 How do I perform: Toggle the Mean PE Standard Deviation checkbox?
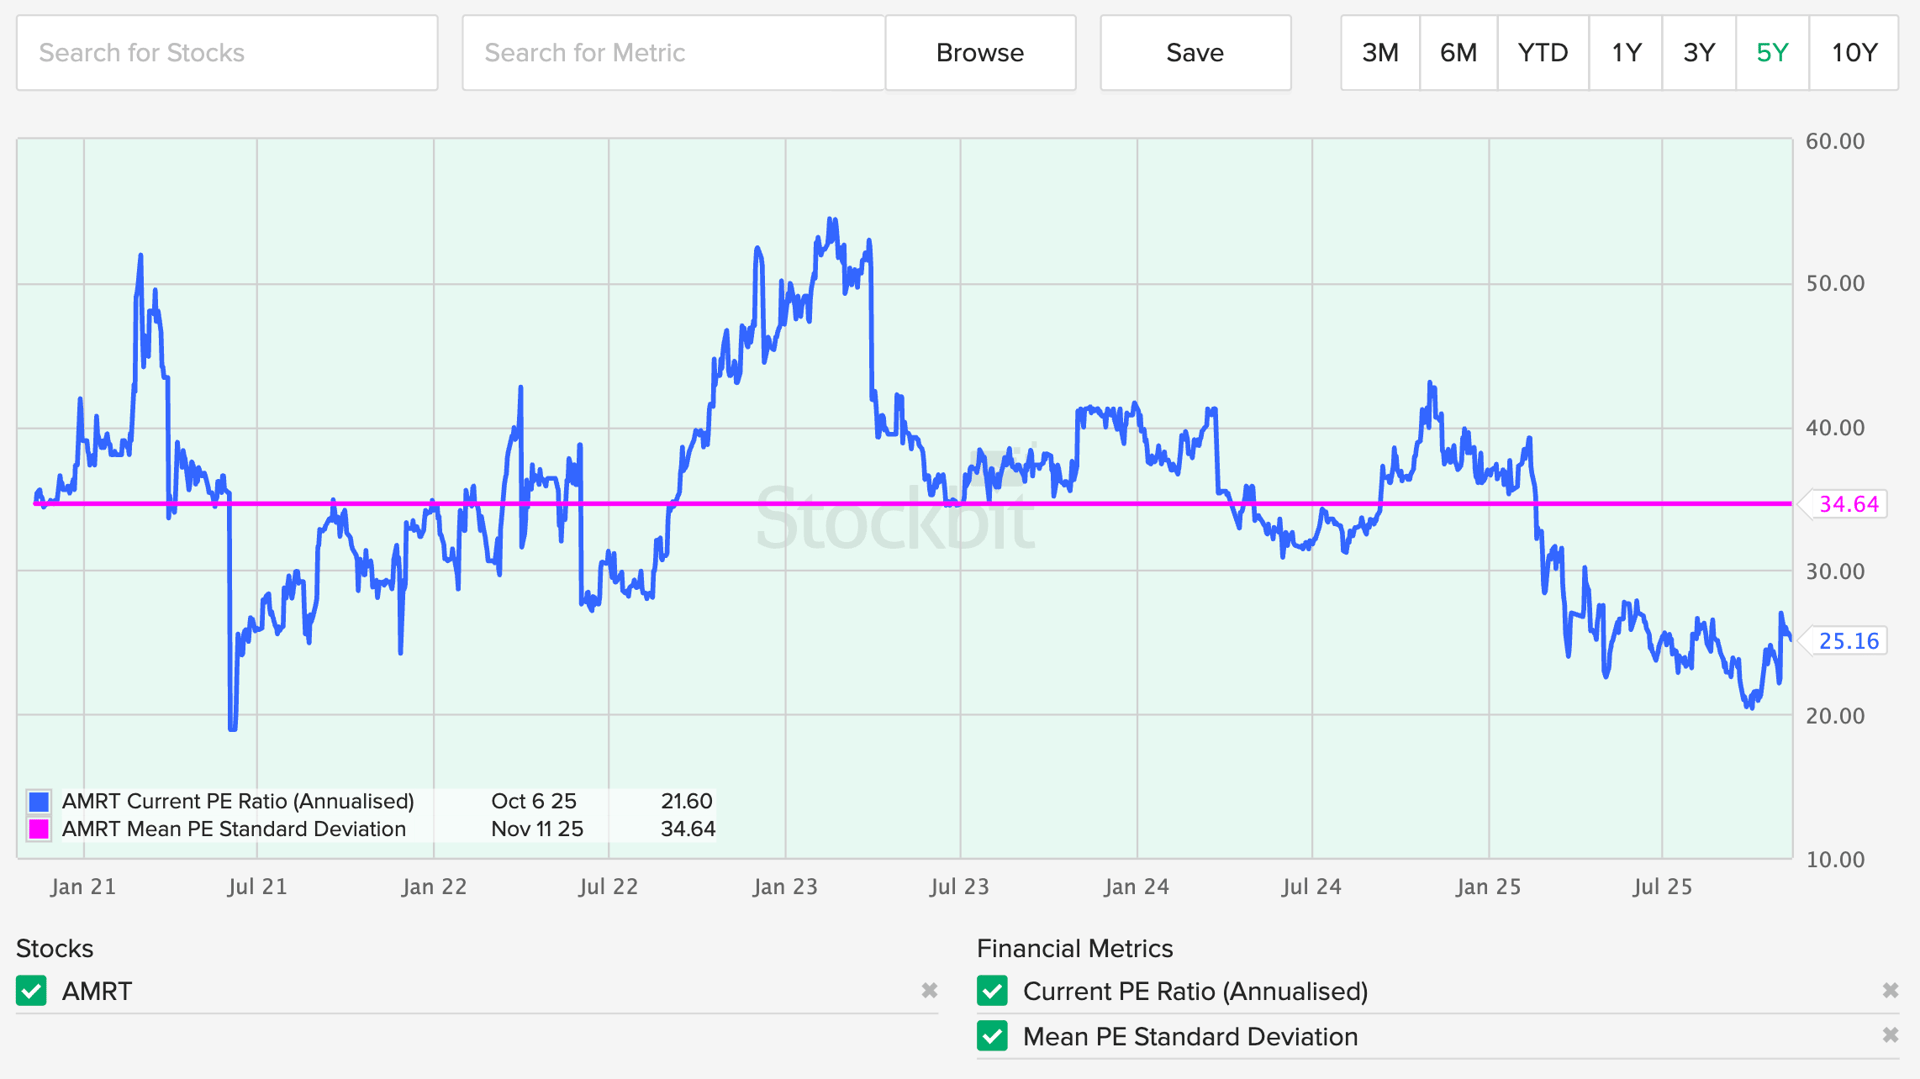pos(992,1036)
